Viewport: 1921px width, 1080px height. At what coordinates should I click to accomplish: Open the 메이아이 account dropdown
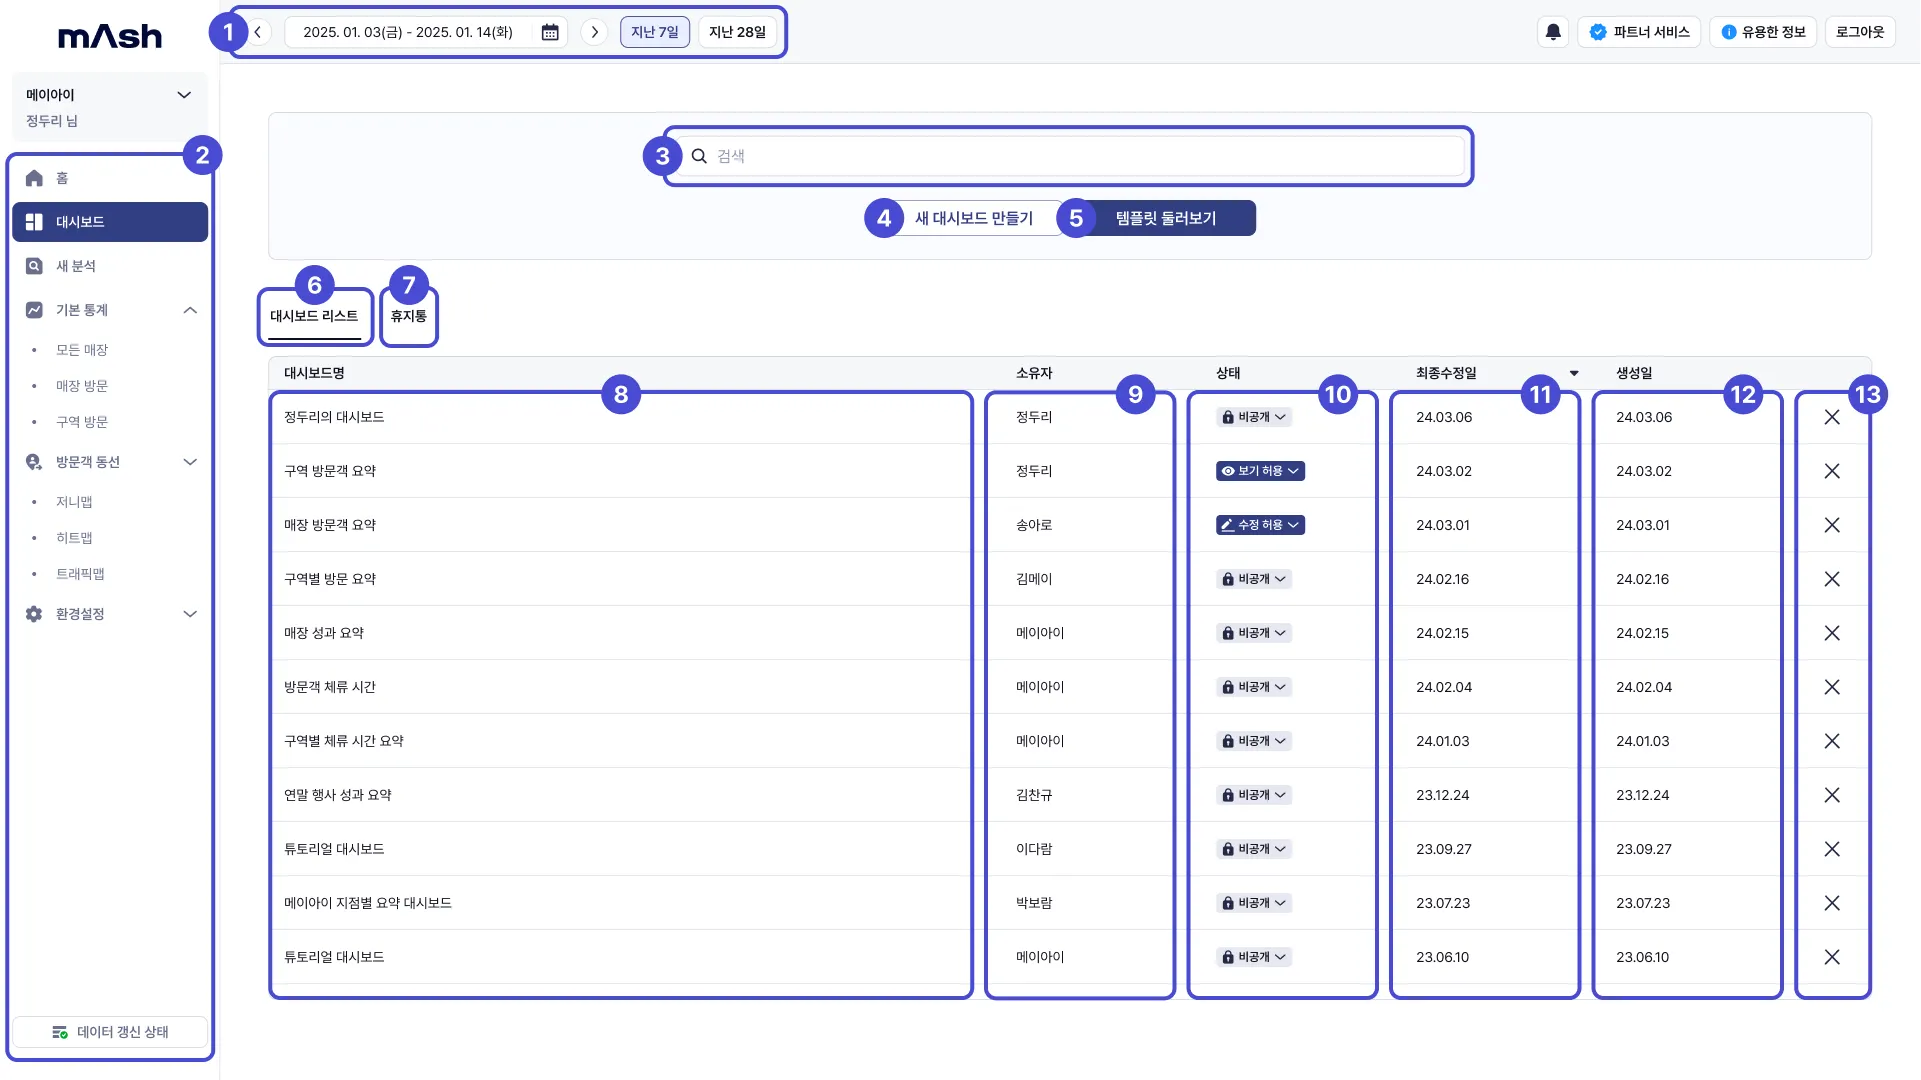pyautogui.click(x=184, y=95)
